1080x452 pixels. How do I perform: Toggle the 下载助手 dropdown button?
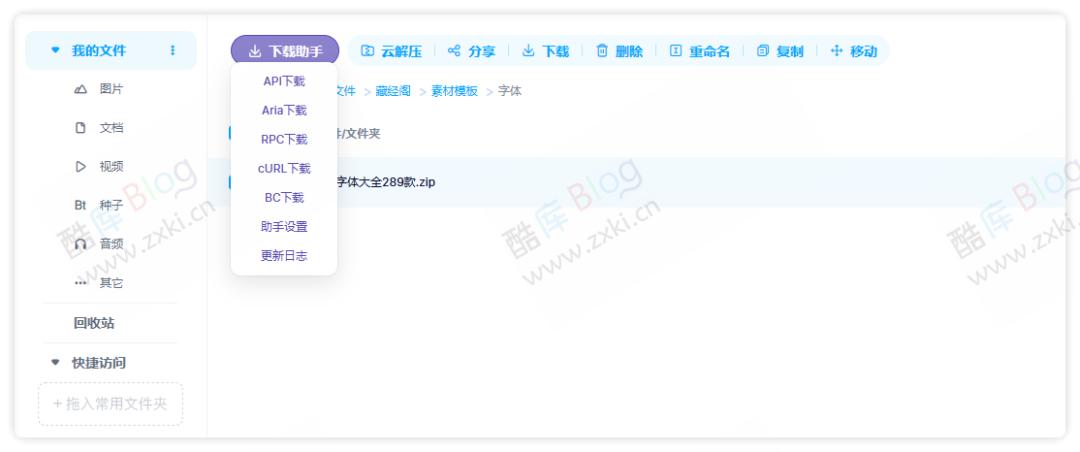pos(284,51)
